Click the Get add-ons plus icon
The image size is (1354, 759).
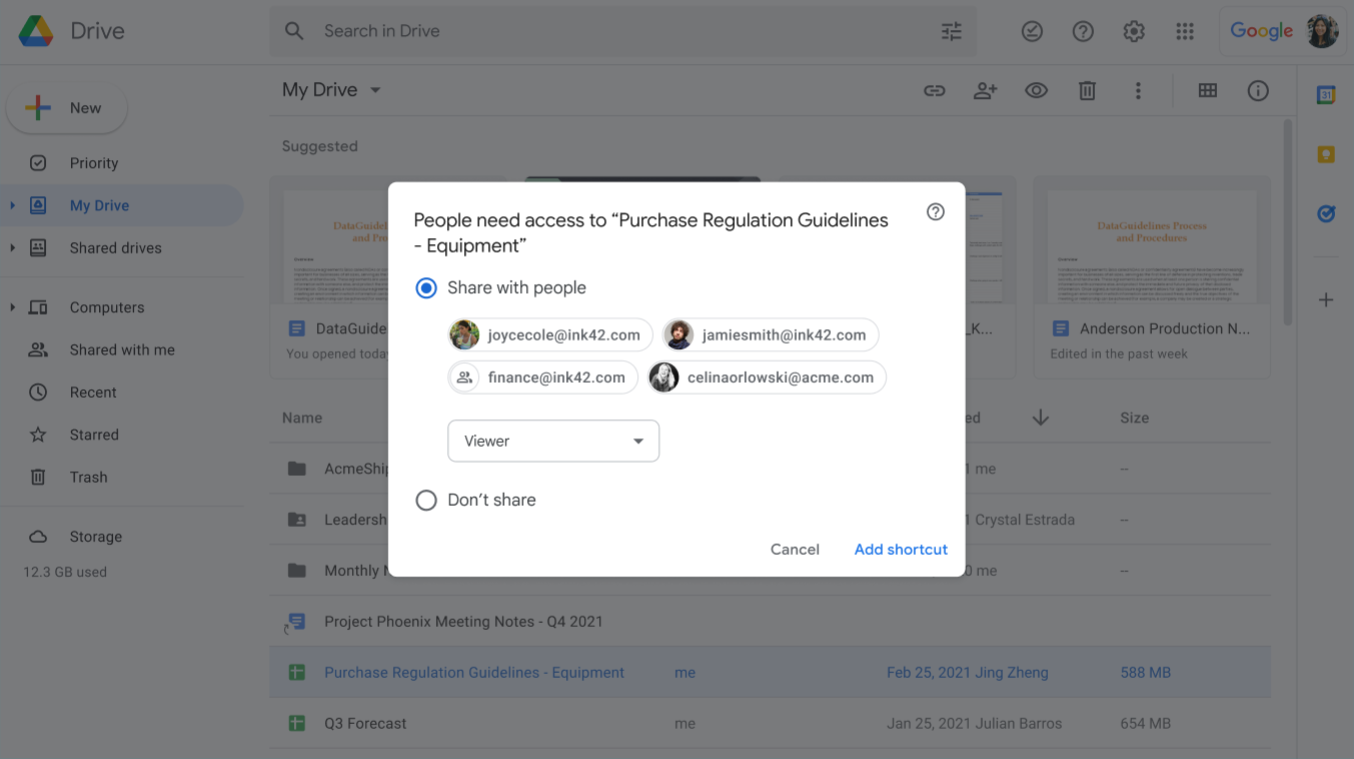[x=1326, y=299]
